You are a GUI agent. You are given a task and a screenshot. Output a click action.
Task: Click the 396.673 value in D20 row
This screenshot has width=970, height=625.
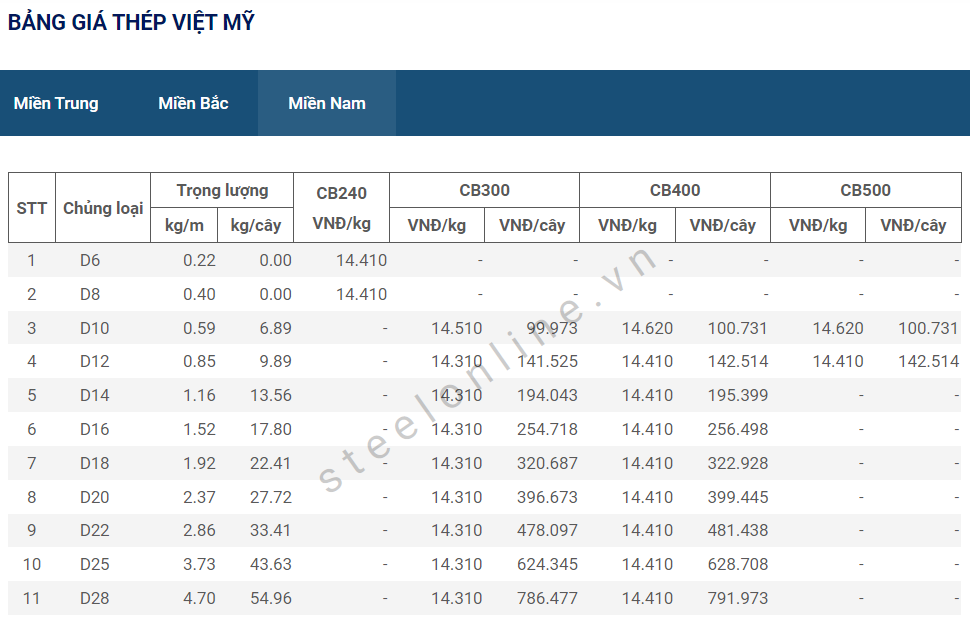click(x=547, y=498)
